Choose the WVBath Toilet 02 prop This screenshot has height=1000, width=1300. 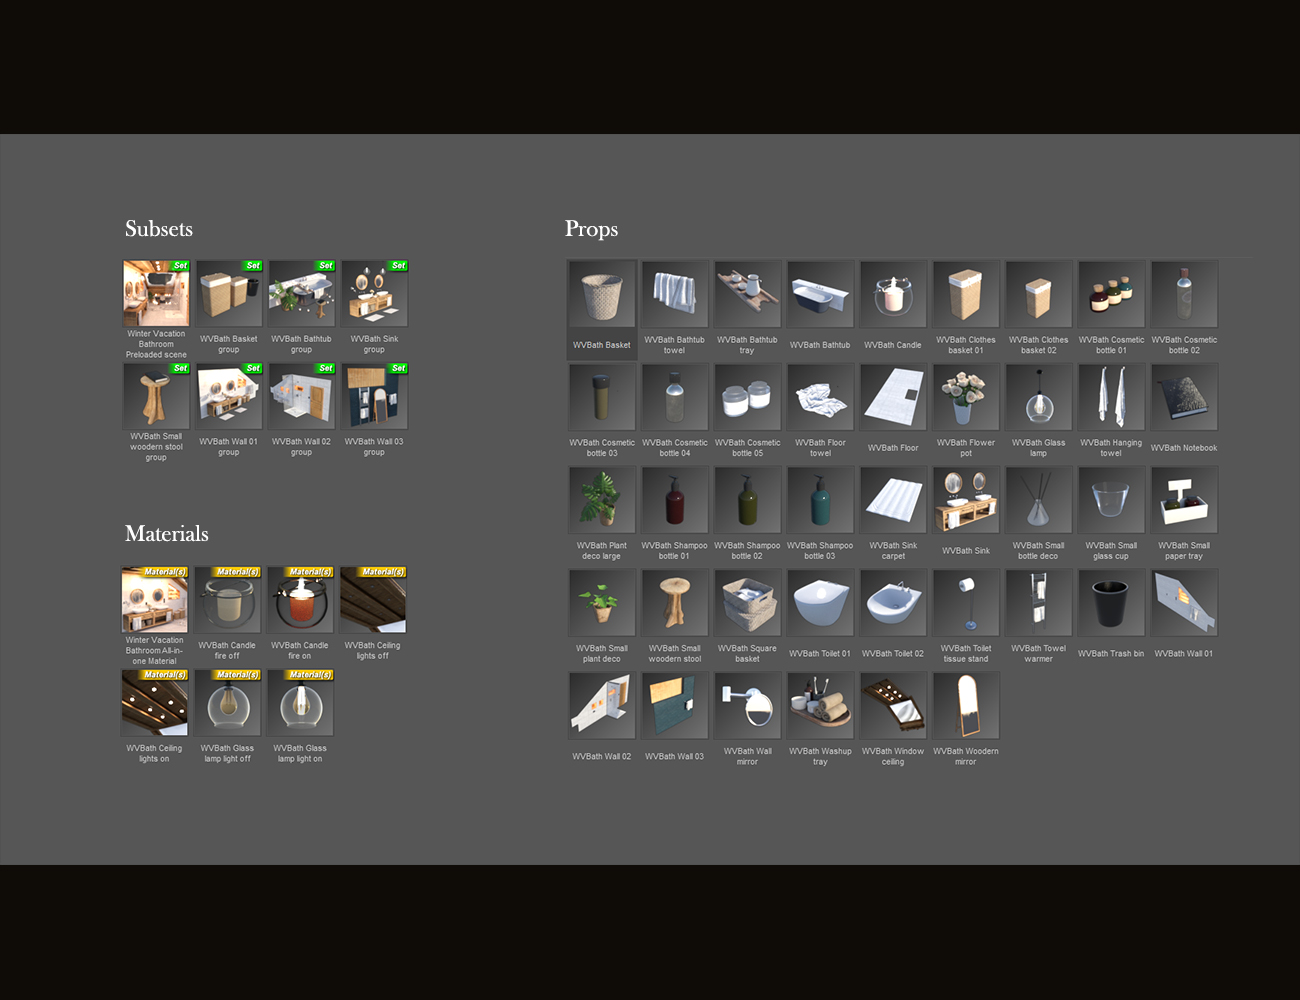coord(893,603)
